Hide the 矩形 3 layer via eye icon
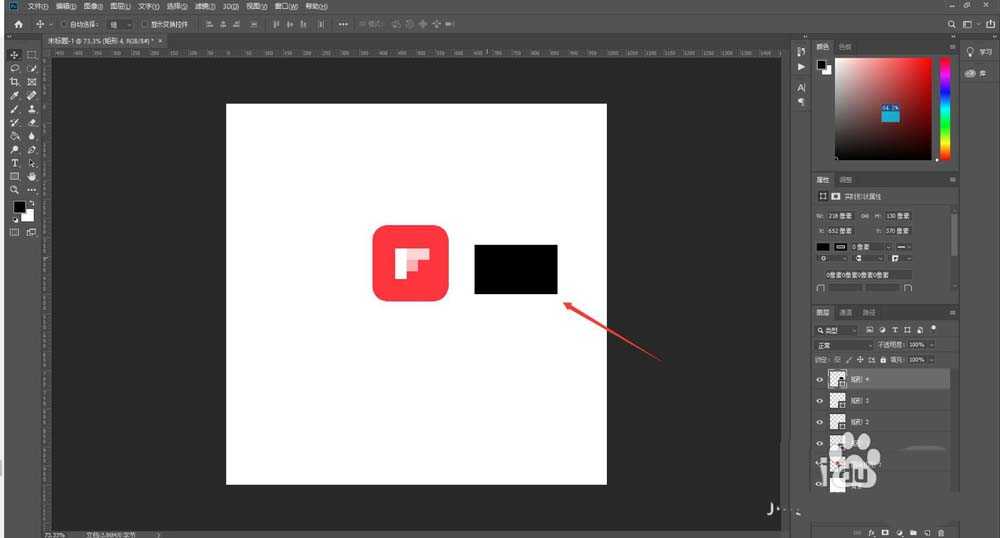The height and width of the screenshot is (538, 1000). (820, 401)
